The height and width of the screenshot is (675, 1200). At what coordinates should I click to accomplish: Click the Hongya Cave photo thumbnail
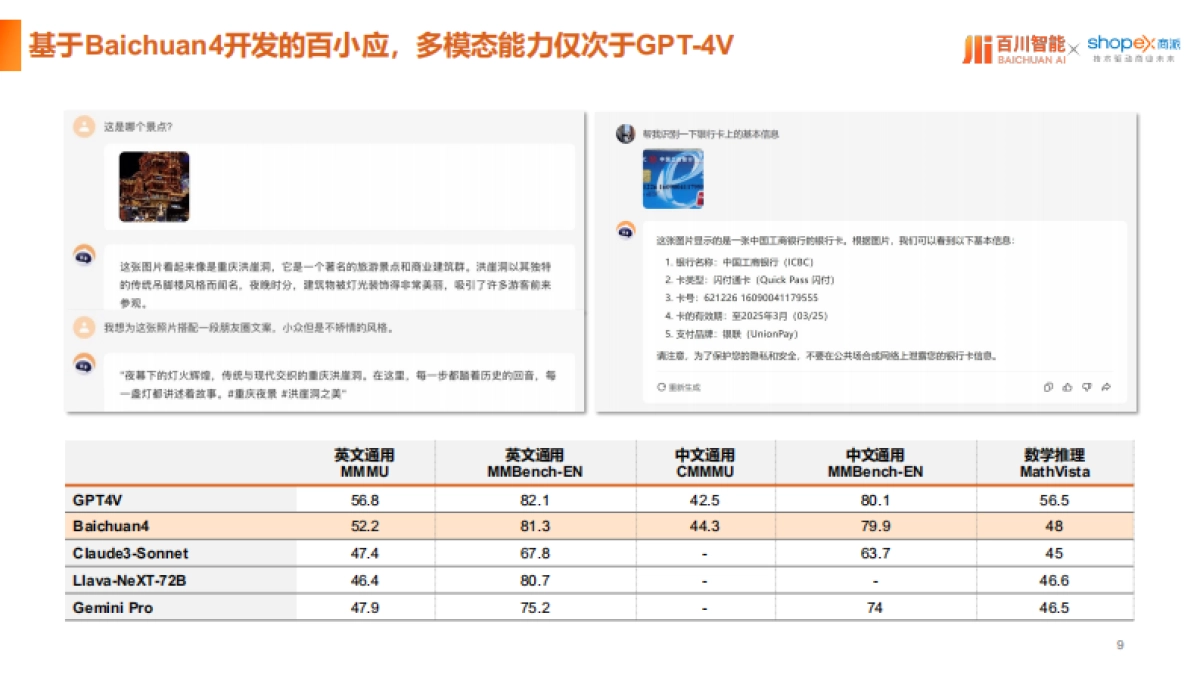point(153,186)
